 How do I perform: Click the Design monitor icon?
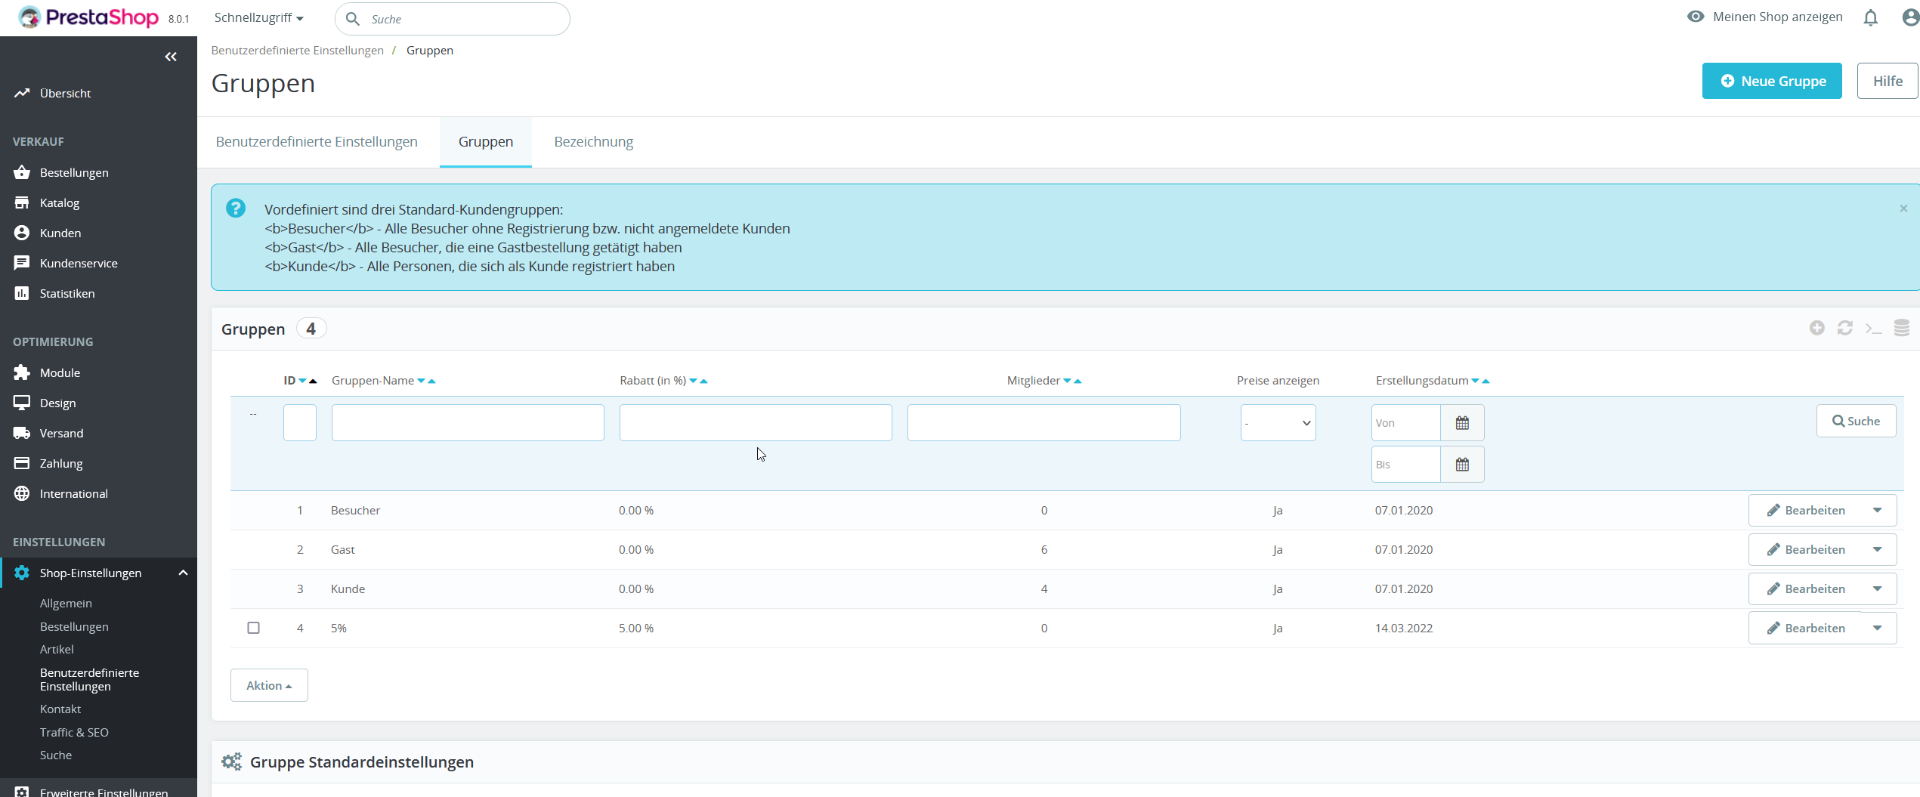click(x=22, y=403)
